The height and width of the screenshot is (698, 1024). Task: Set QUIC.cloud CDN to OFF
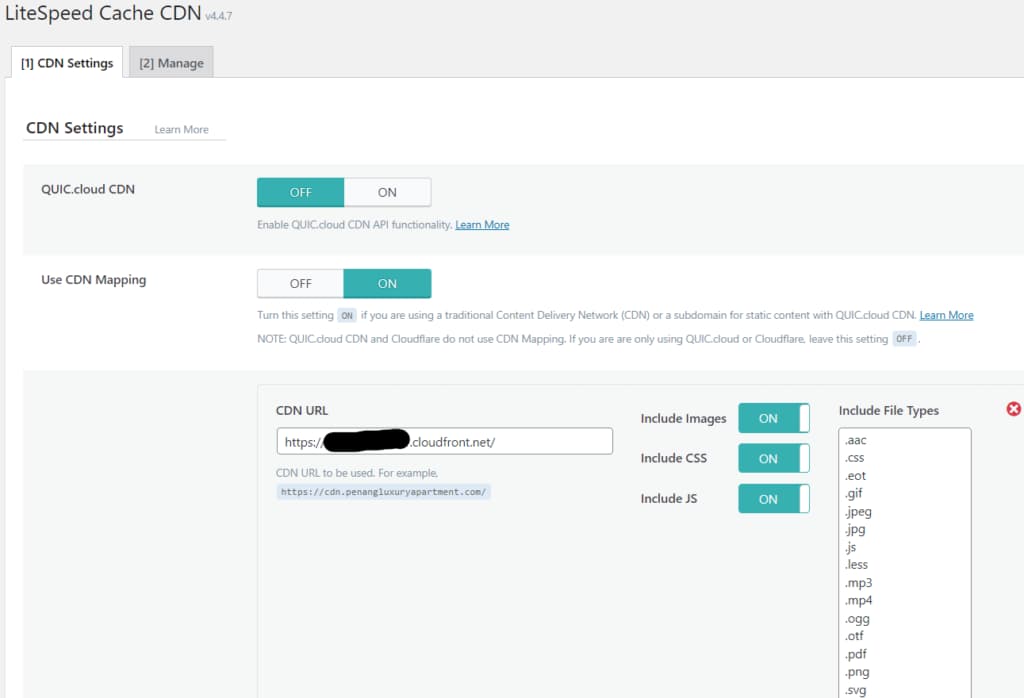click(300, 192)
